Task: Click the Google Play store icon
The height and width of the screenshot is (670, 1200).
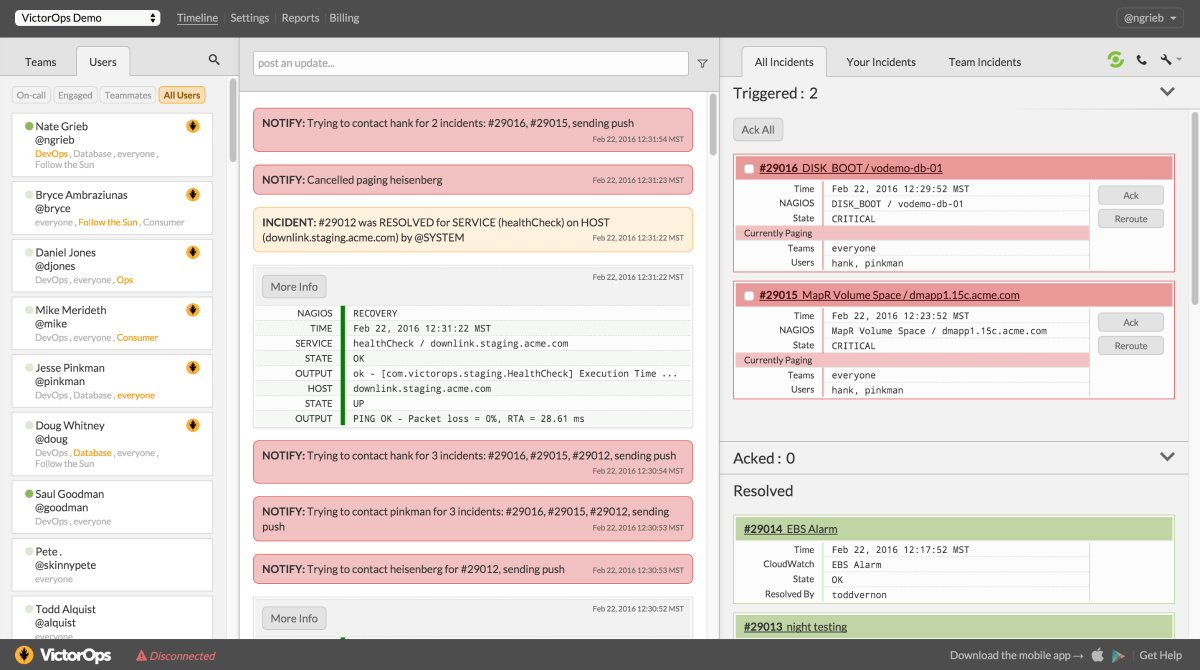Action: coord(1117,655)
